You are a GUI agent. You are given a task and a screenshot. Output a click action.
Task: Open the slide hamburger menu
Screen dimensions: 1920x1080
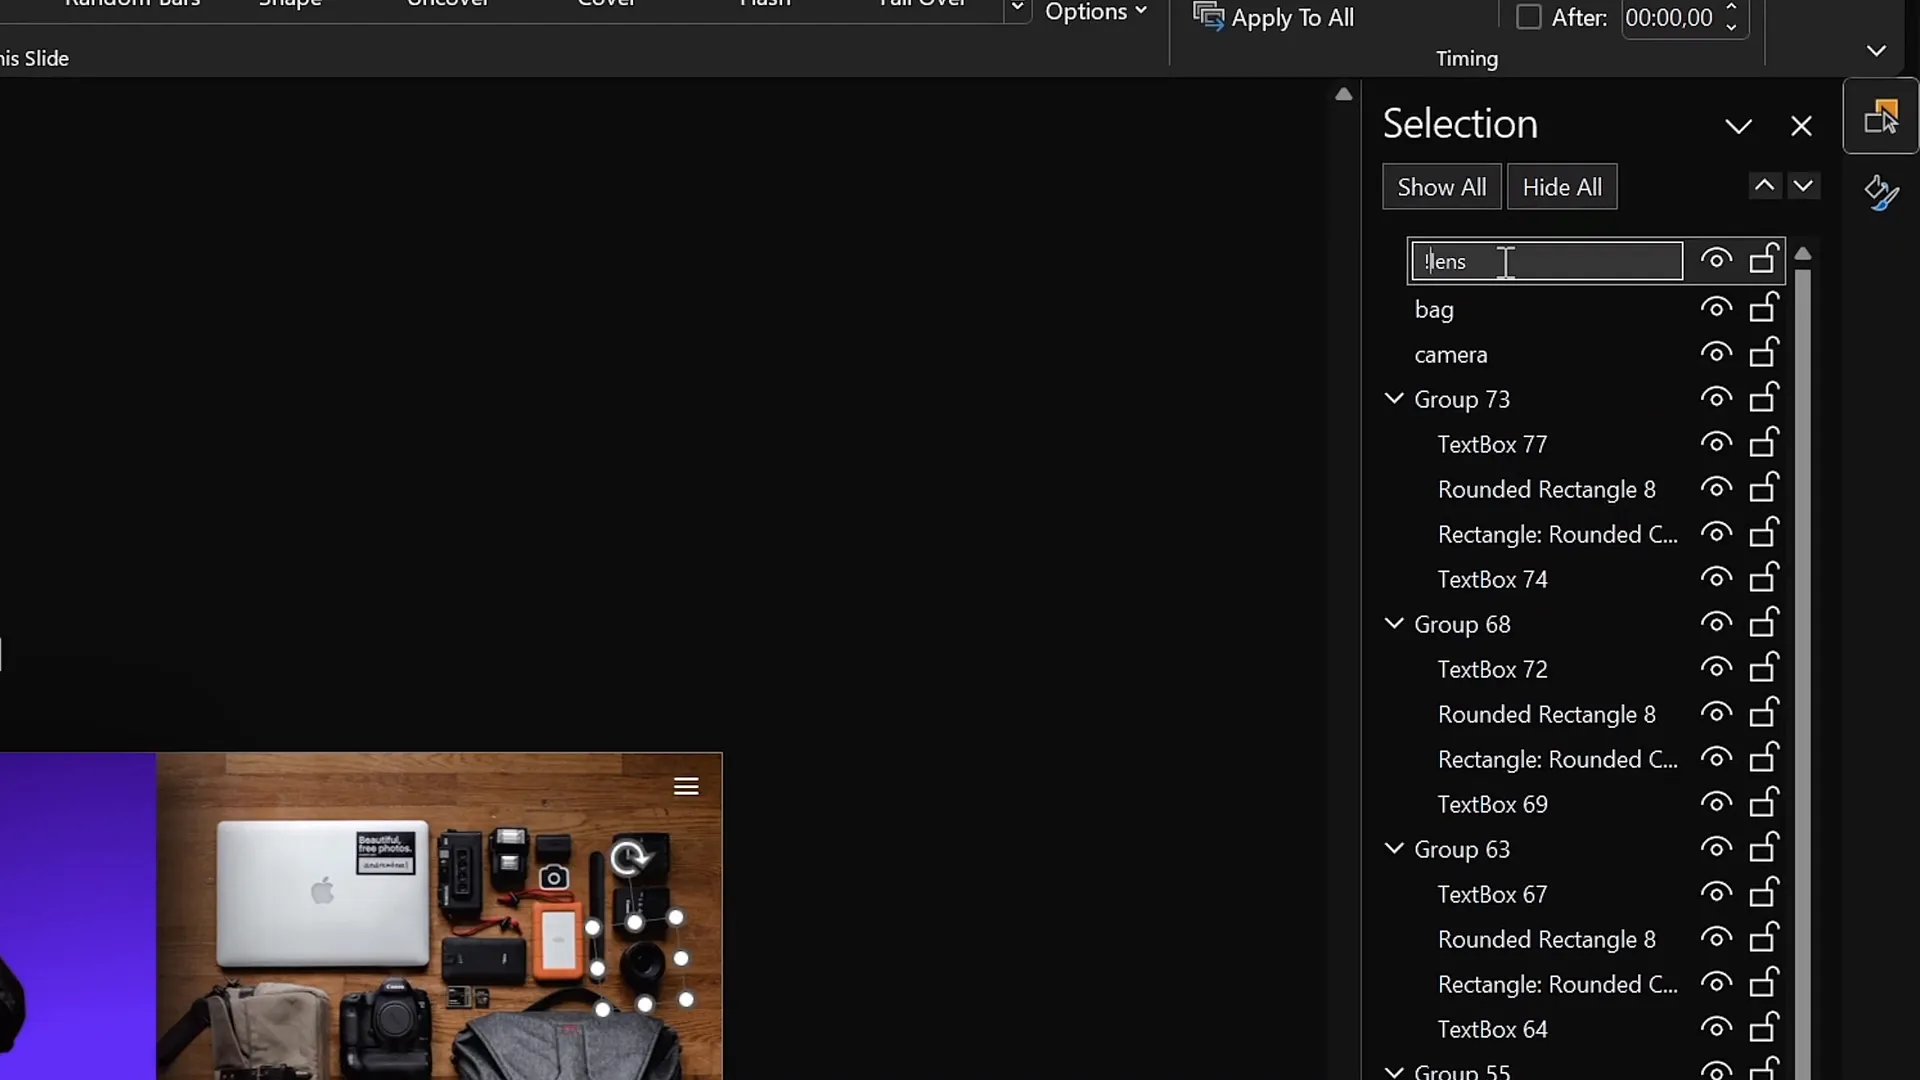(686, 786)
